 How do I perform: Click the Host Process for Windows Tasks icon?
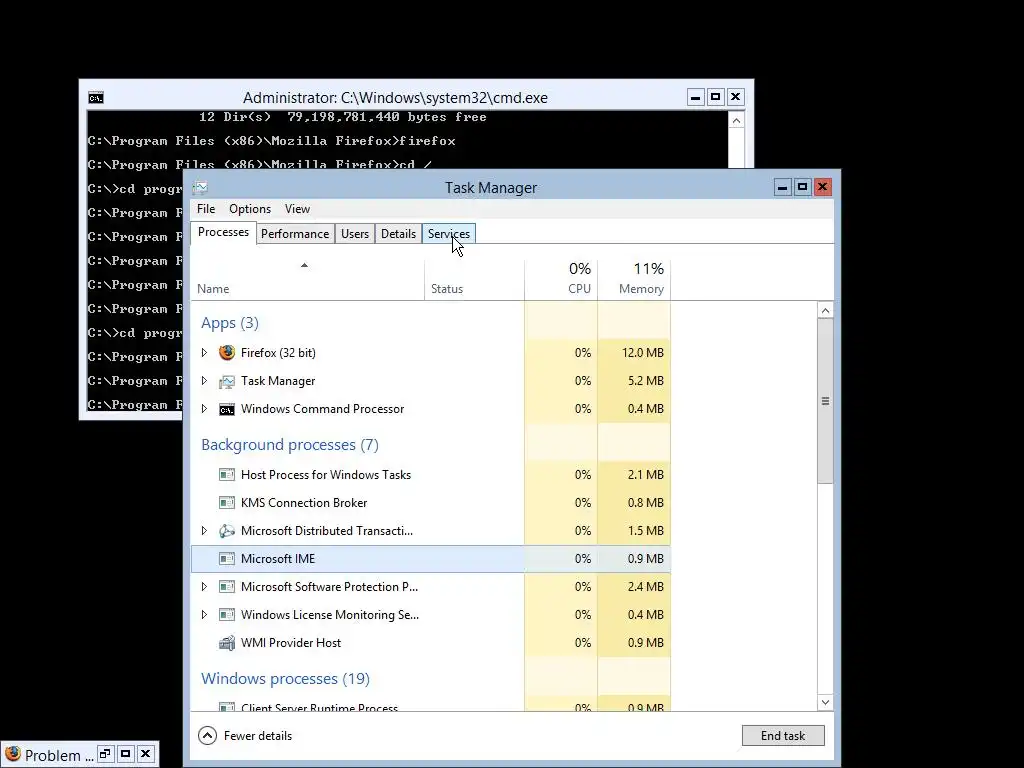point(227,475)
